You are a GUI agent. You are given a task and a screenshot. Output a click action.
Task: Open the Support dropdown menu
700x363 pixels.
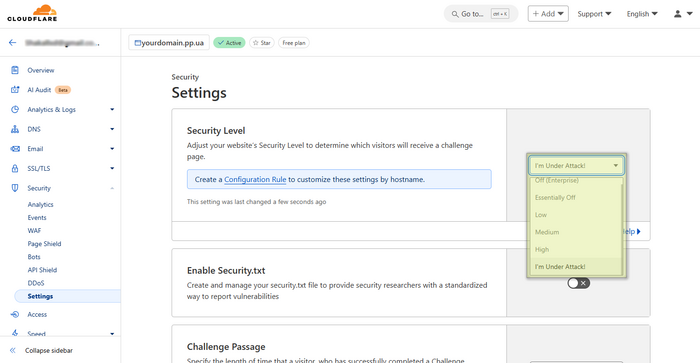[x=594, y=14]
